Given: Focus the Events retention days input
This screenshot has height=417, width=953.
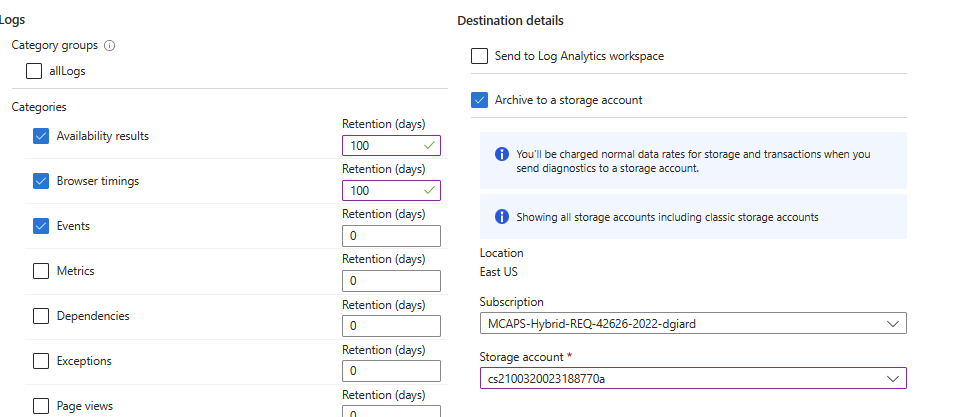Looking at the screenshot, I should (391, 236).
